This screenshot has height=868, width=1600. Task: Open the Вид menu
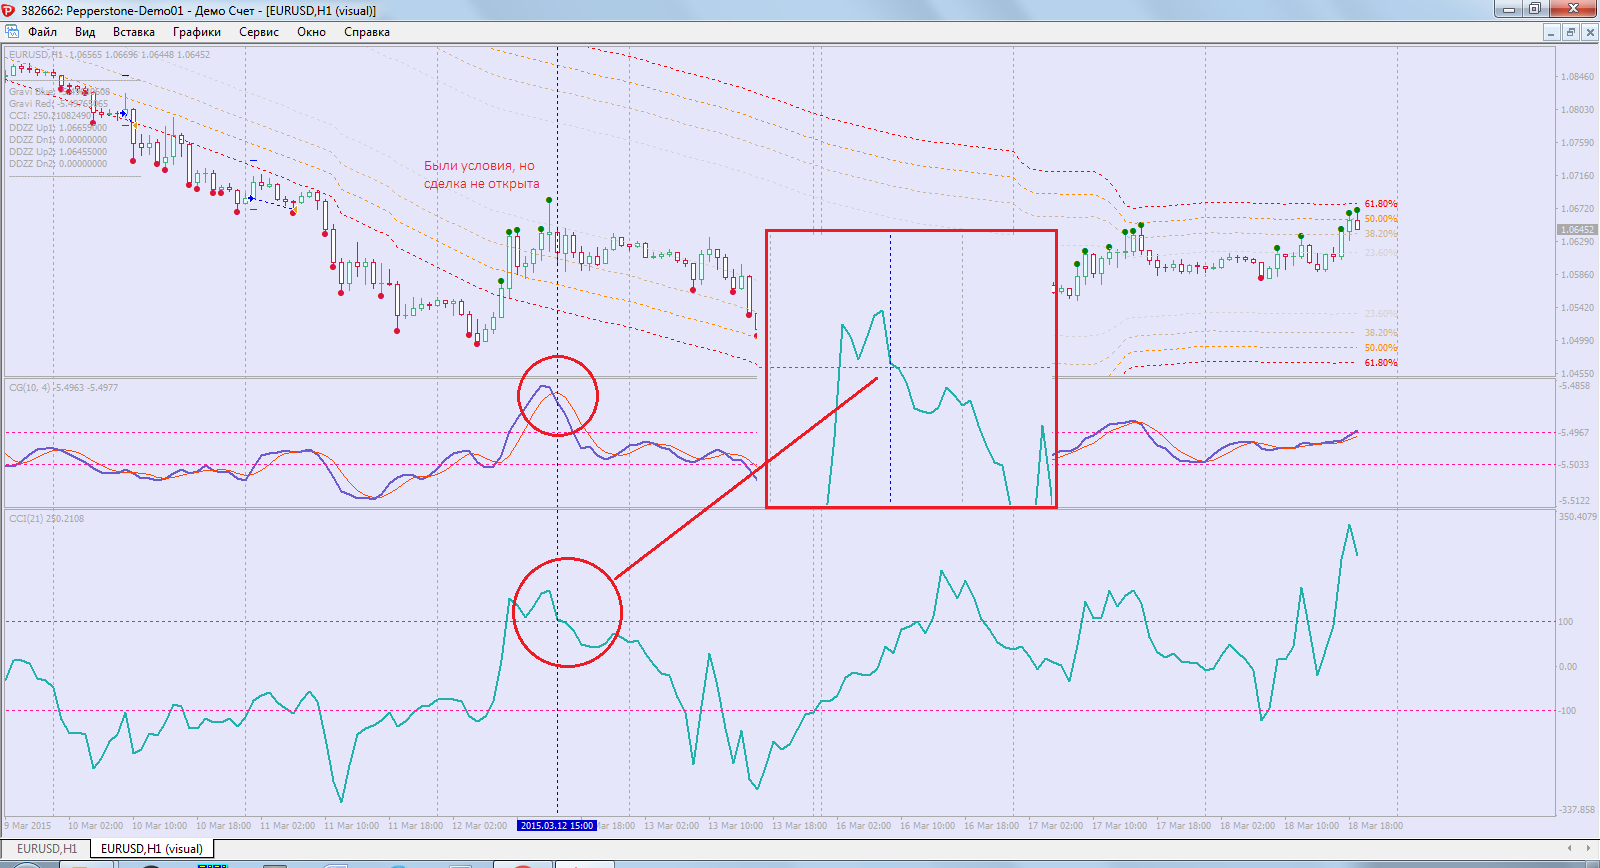click(85, 32)
